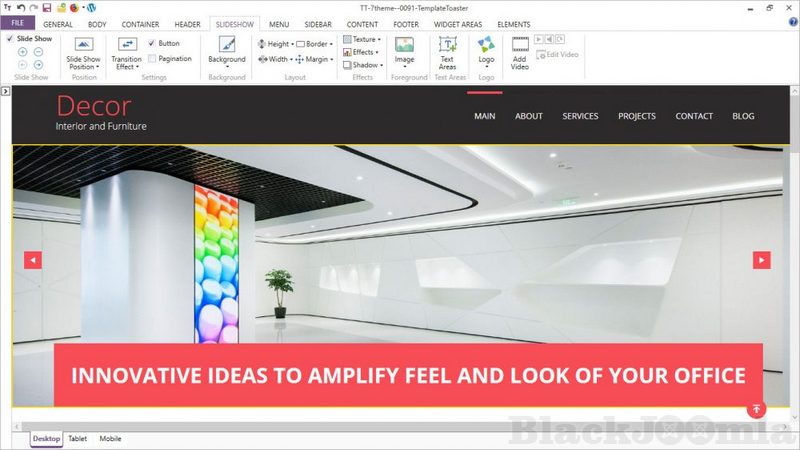The height and width of the screenshot is (450, 800).
Task: Click the scroll-to-top arrow button
Action: coord(756,409)
